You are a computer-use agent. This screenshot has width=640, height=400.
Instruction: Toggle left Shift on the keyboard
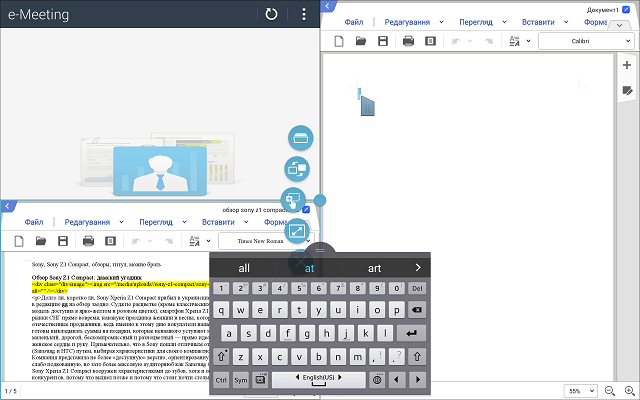coord(221,357)
